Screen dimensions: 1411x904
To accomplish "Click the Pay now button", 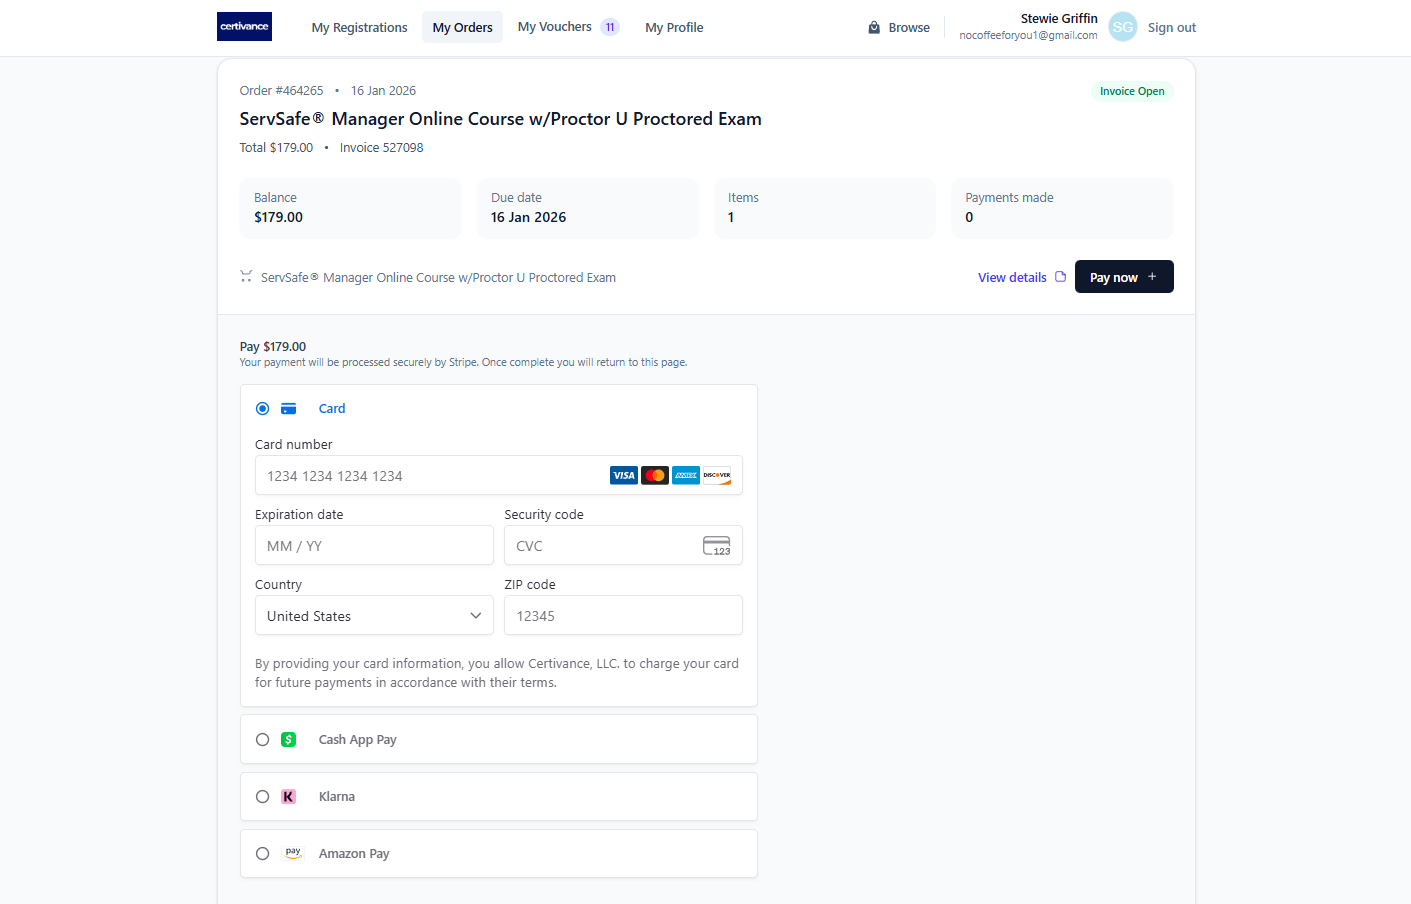I will 1124,277.
